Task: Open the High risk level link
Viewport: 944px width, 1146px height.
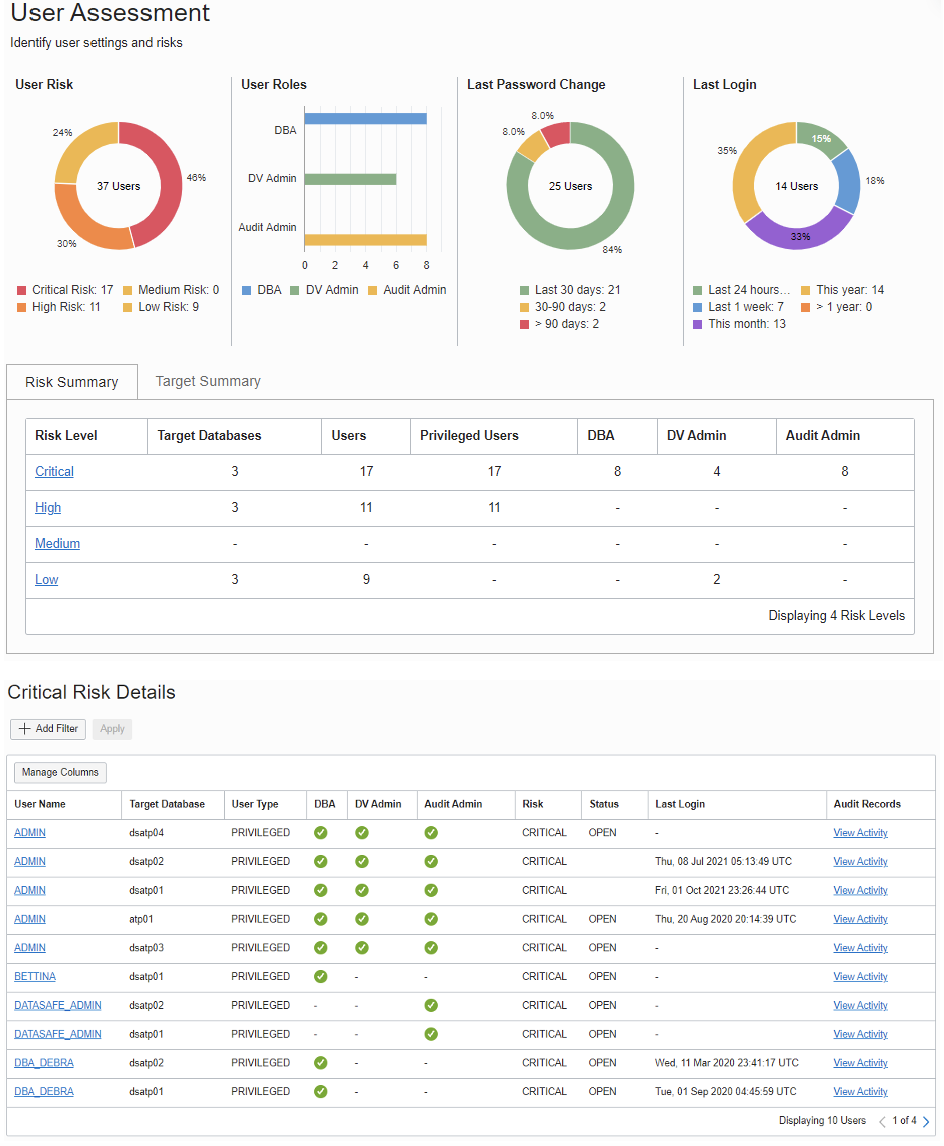Action: pyautogui.click(x=48, y=507)
